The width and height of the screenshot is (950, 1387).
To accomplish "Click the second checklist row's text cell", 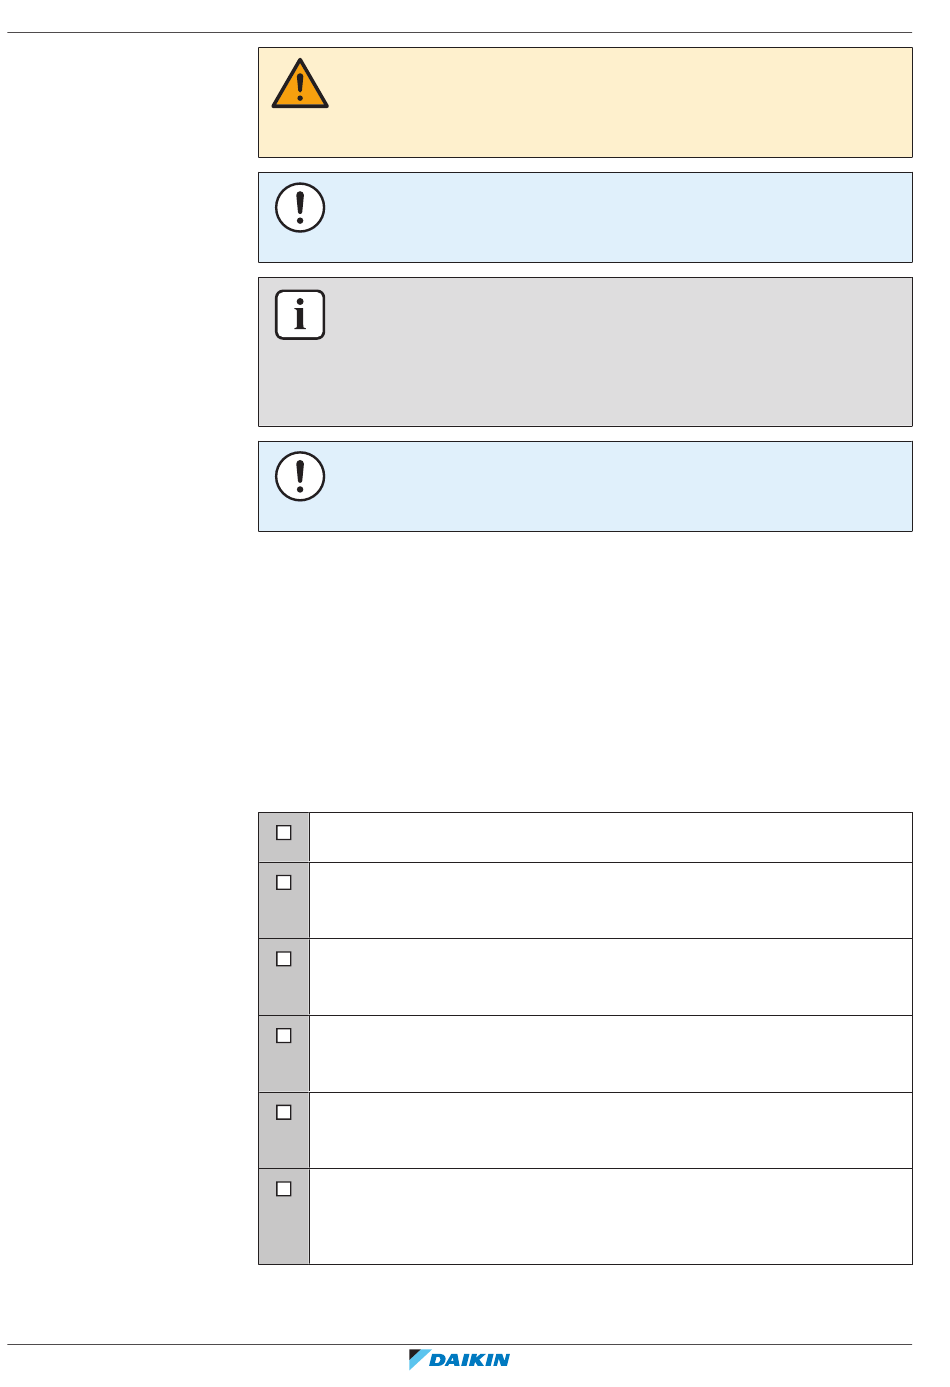I will [x=610, y=900].
